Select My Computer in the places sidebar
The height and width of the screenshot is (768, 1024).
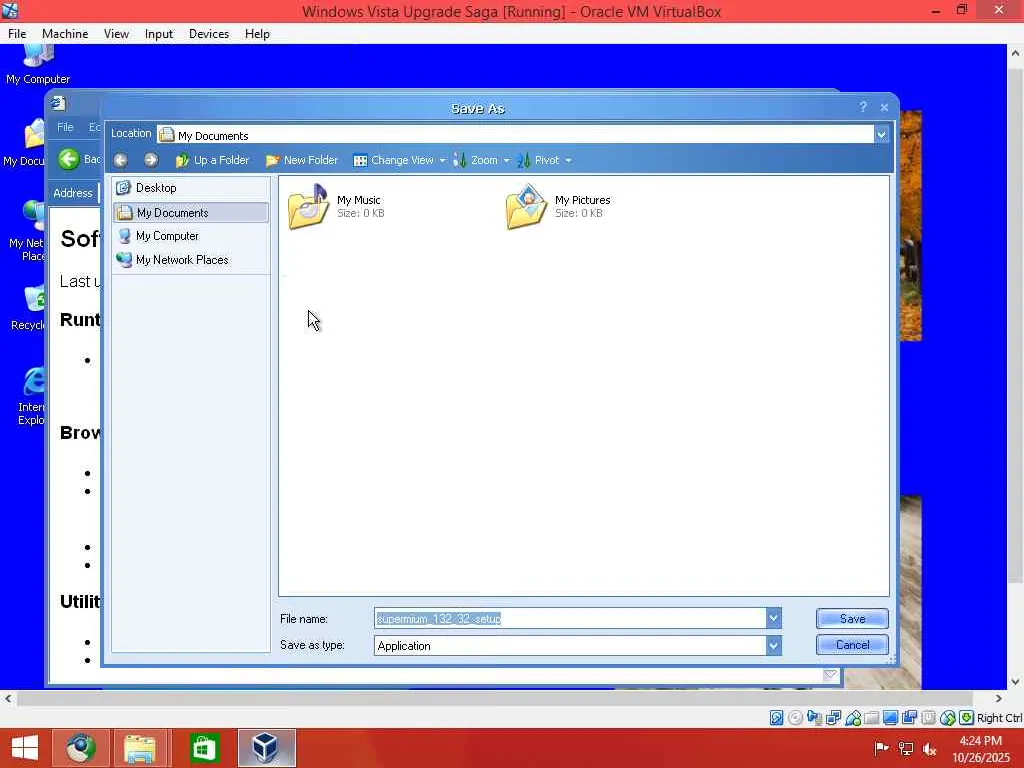tap(191, 236)
